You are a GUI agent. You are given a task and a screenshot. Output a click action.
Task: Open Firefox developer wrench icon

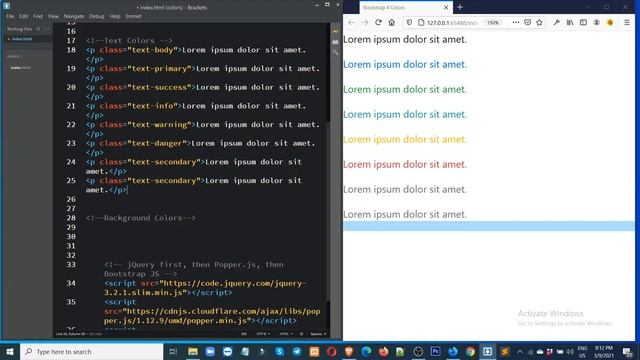coord(556,22)
